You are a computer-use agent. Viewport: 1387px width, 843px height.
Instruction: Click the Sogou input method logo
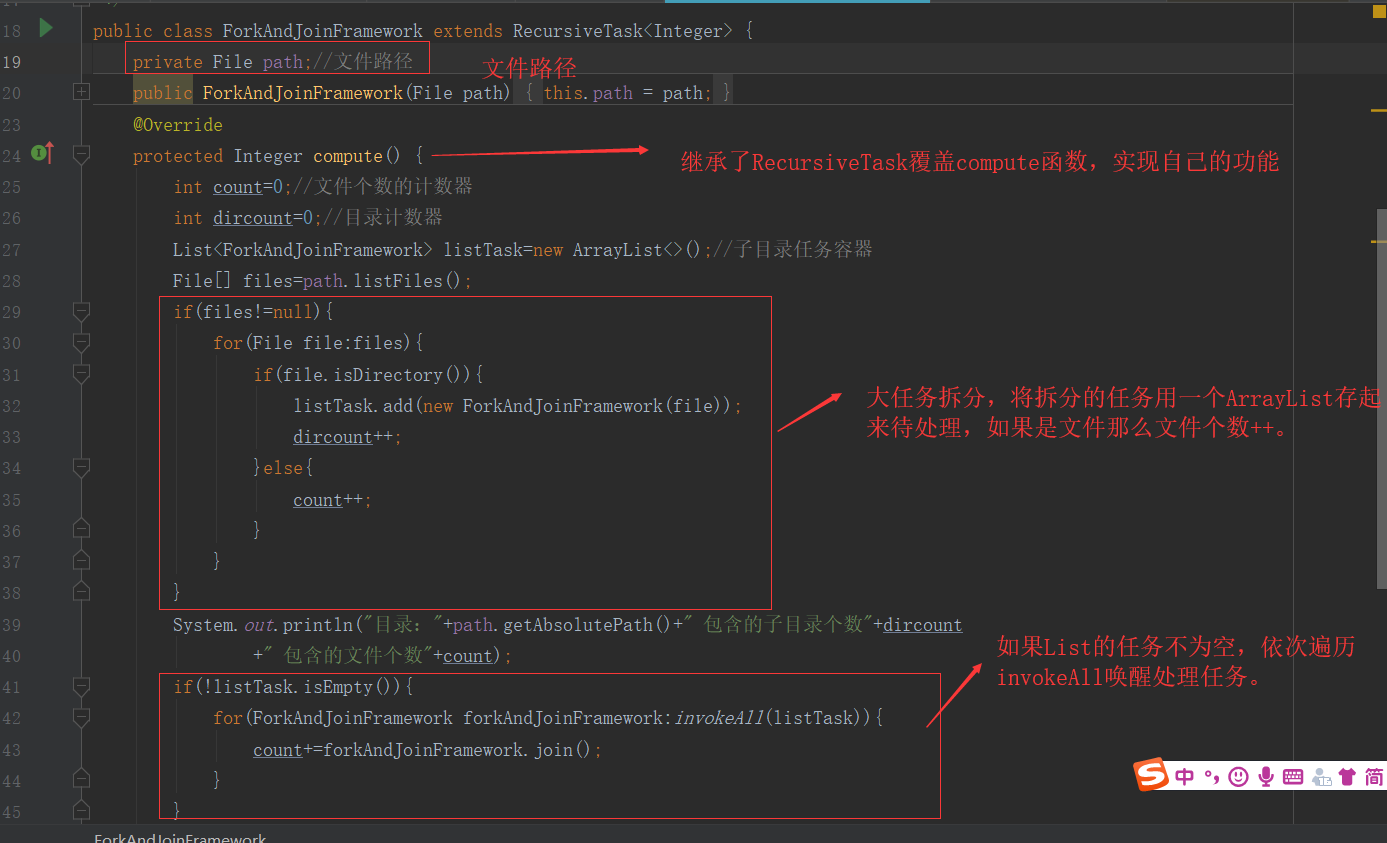(1149, 775)
